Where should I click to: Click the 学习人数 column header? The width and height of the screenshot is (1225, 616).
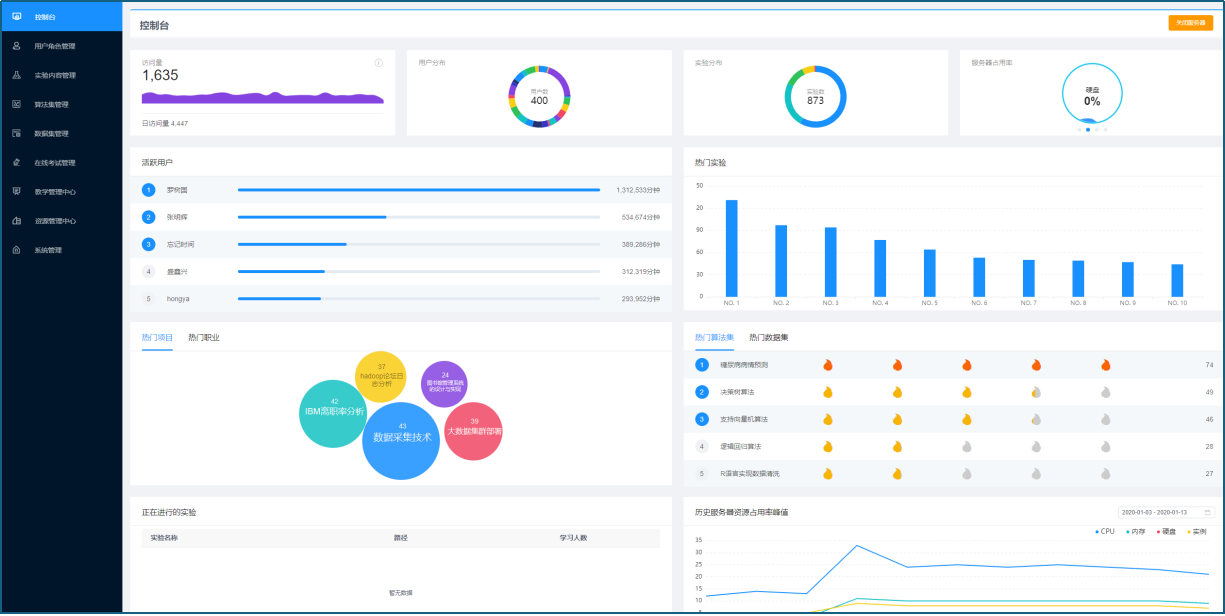click(573, 538)
